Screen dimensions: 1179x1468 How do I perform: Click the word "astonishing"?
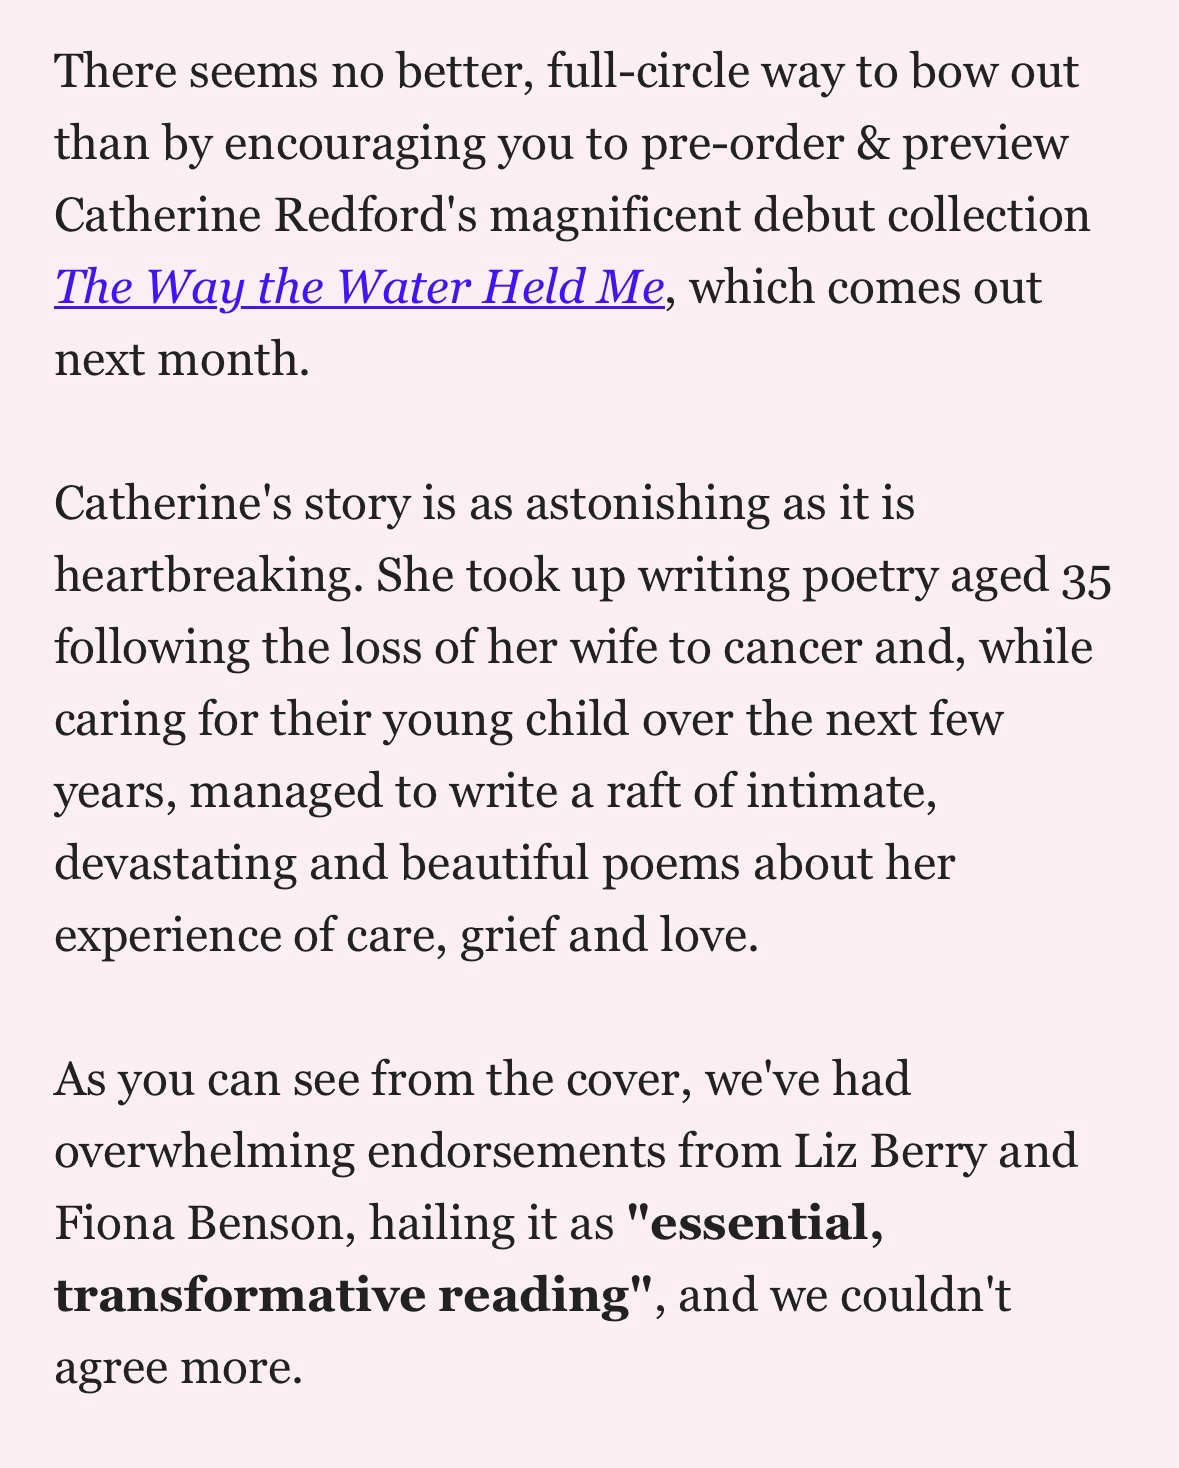[646, 503]
